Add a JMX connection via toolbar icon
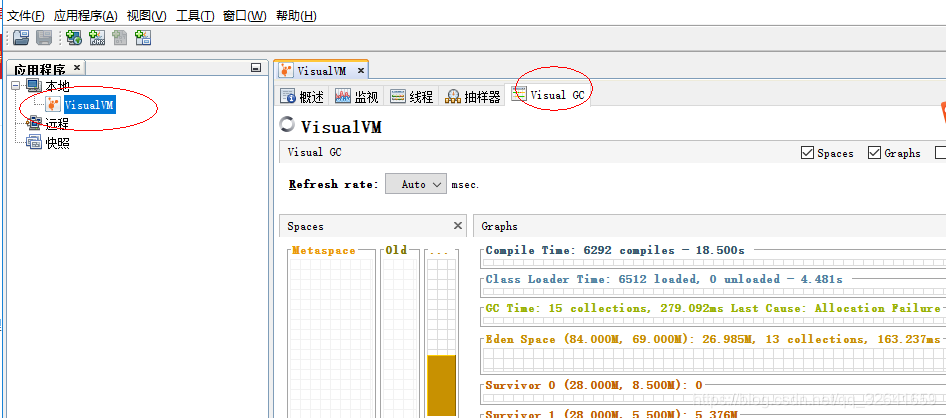This screenshot has height=418, width=946. pos(97,38)
